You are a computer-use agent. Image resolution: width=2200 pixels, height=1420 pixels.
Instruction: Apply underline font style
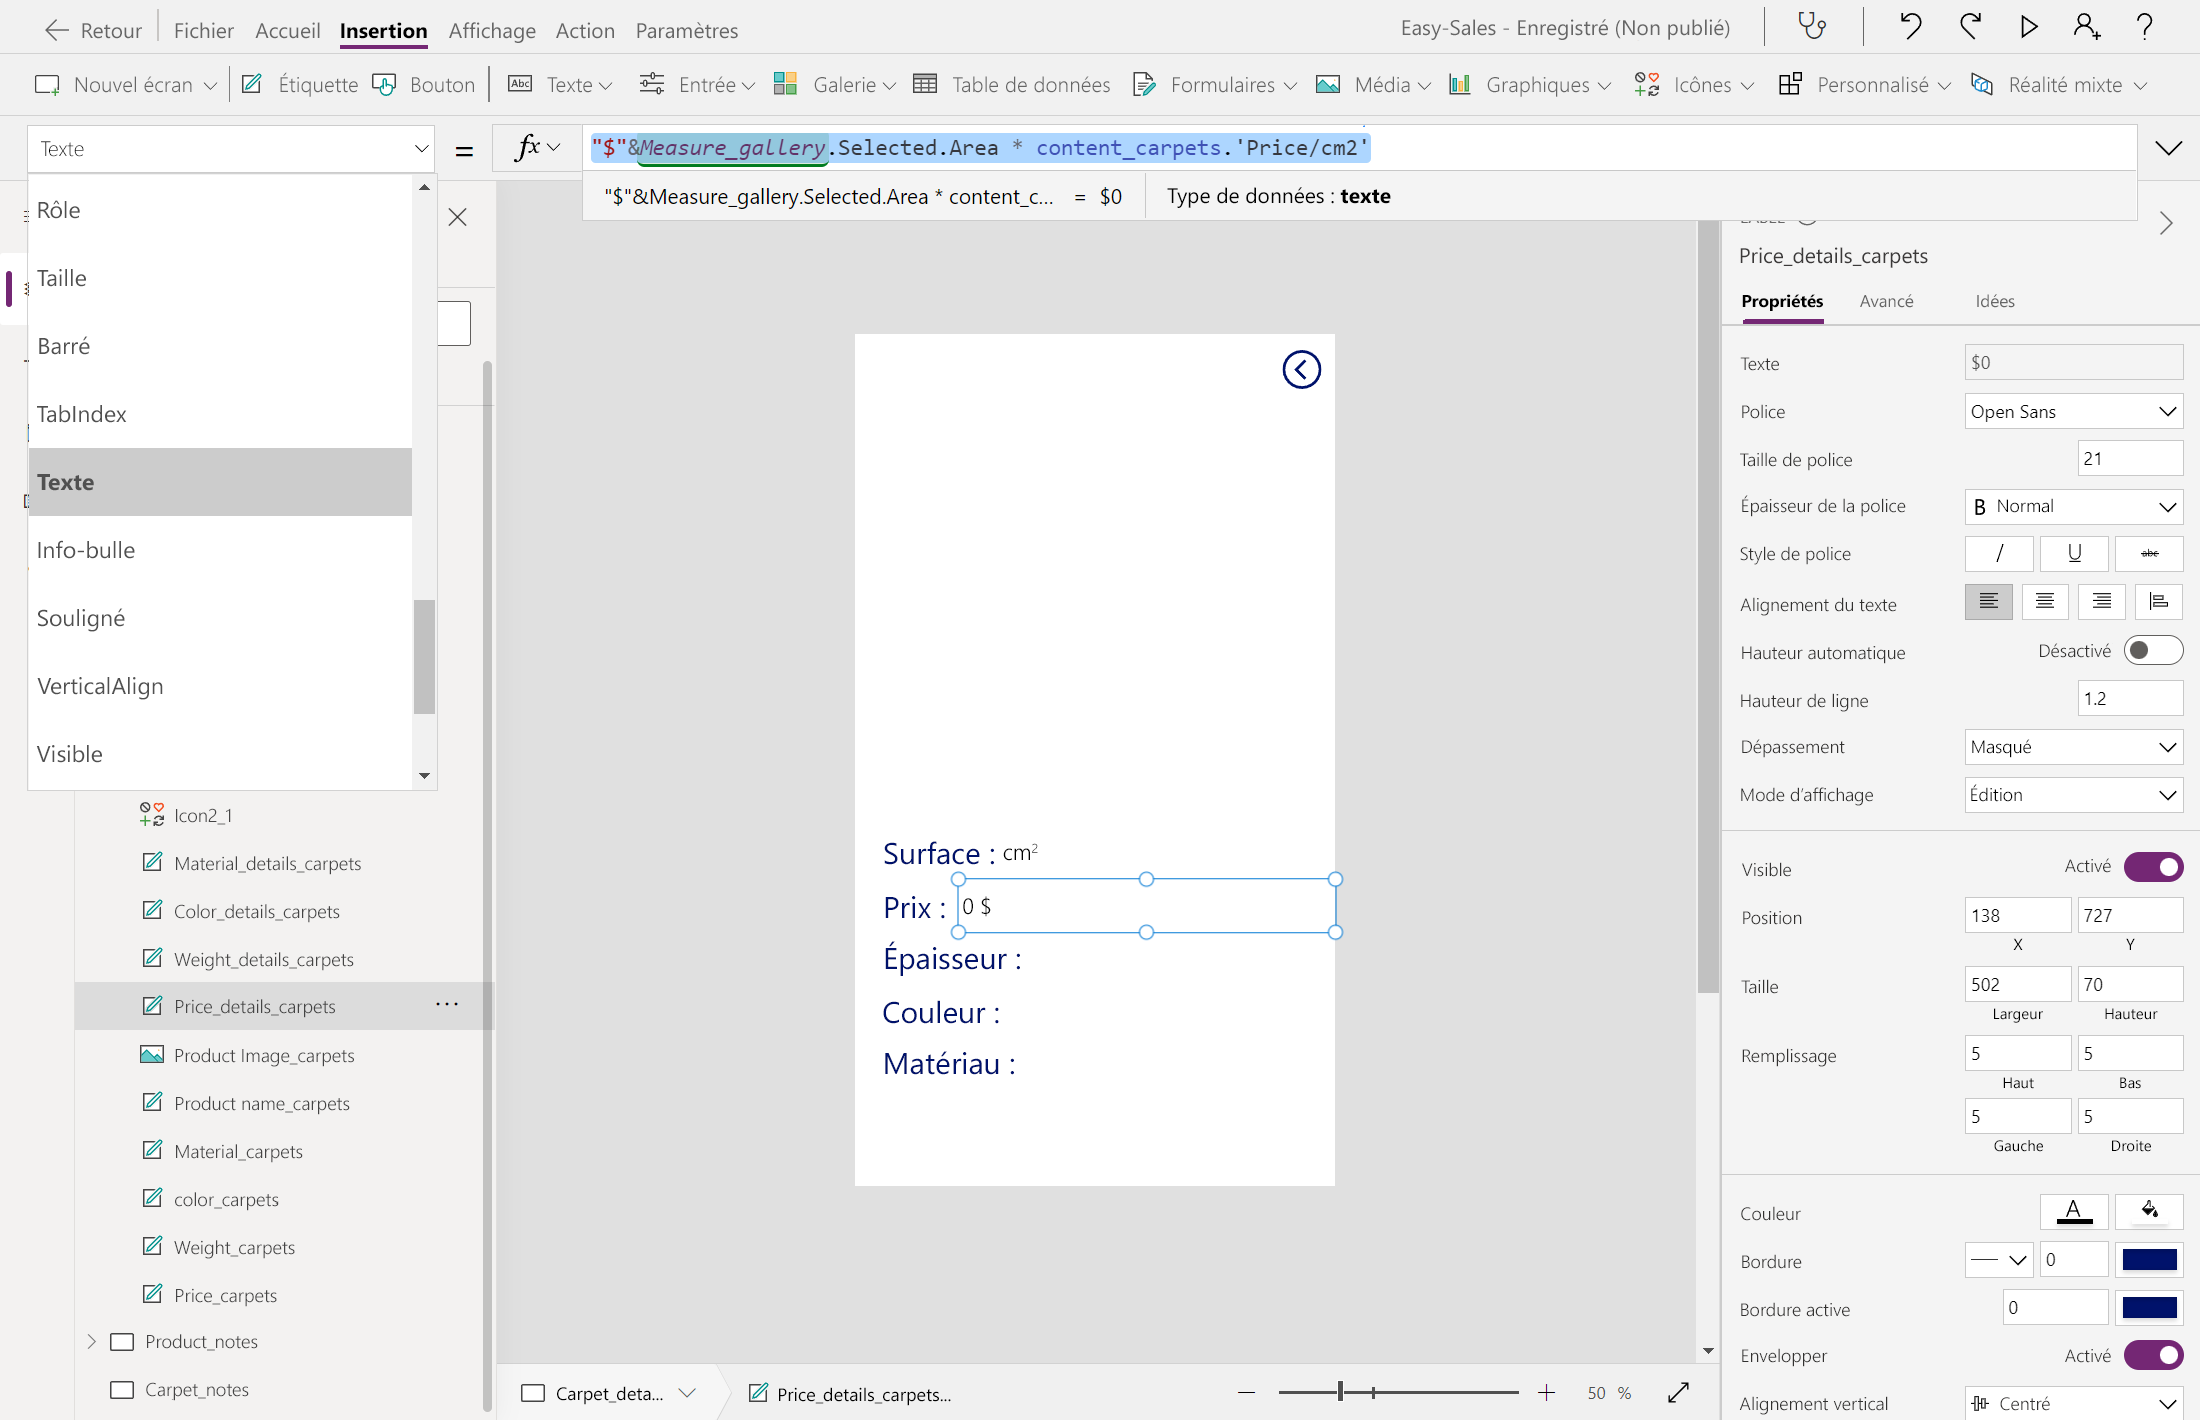point(2074,553)
